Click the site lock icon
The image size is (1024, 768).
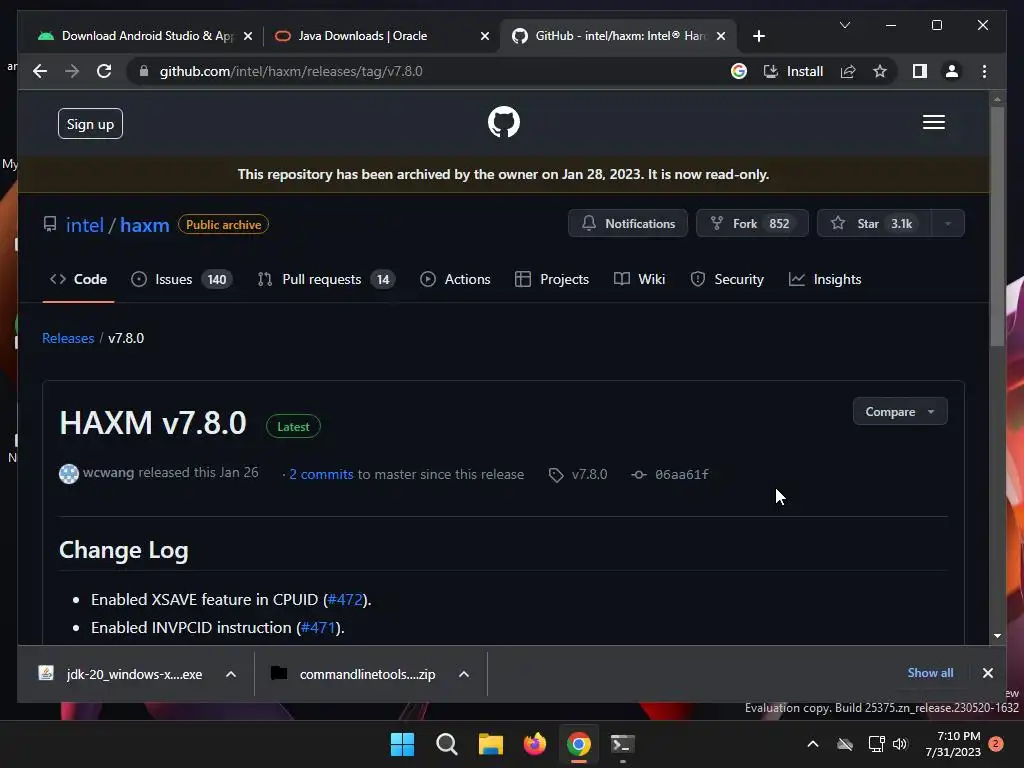(x=144, y=71)
